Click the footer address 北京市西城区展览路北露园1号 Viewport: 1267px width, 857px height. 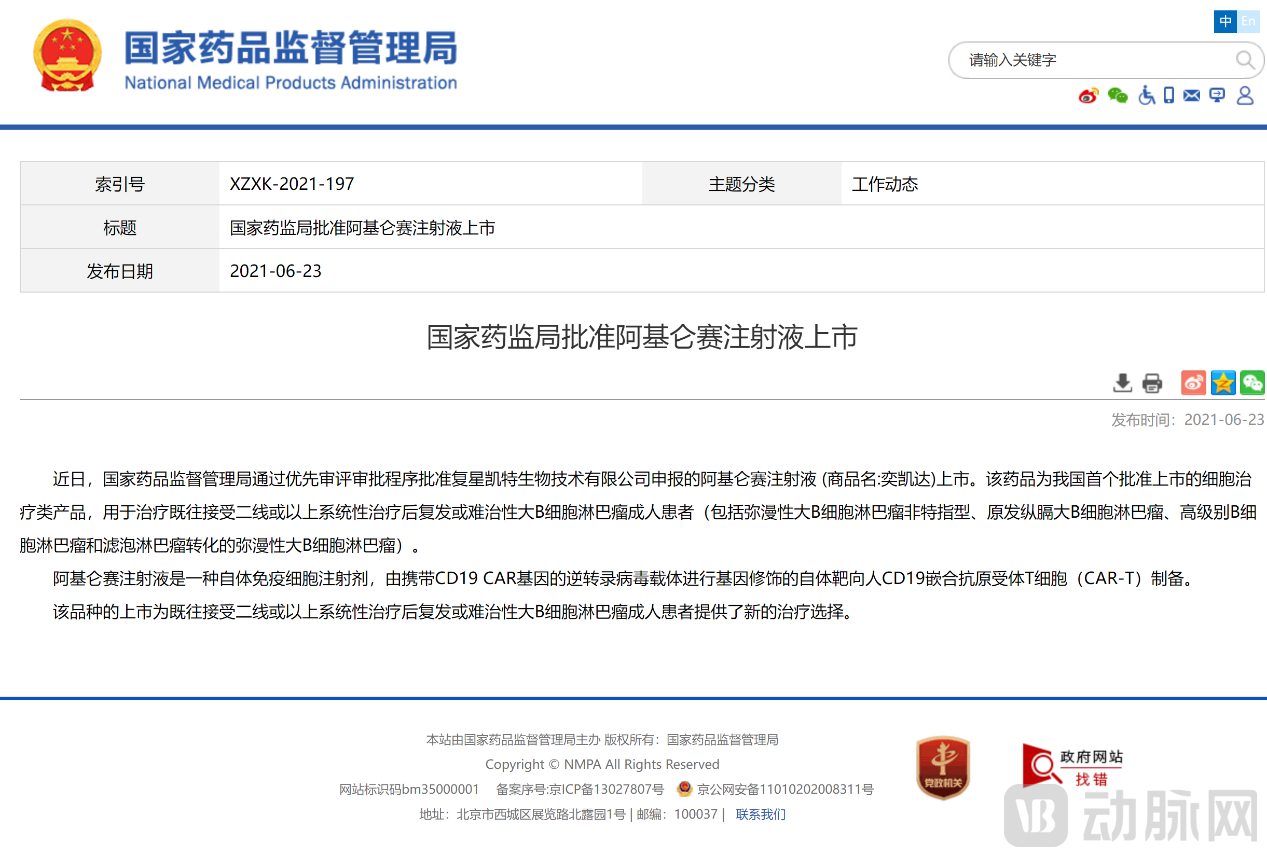(541, 814)
